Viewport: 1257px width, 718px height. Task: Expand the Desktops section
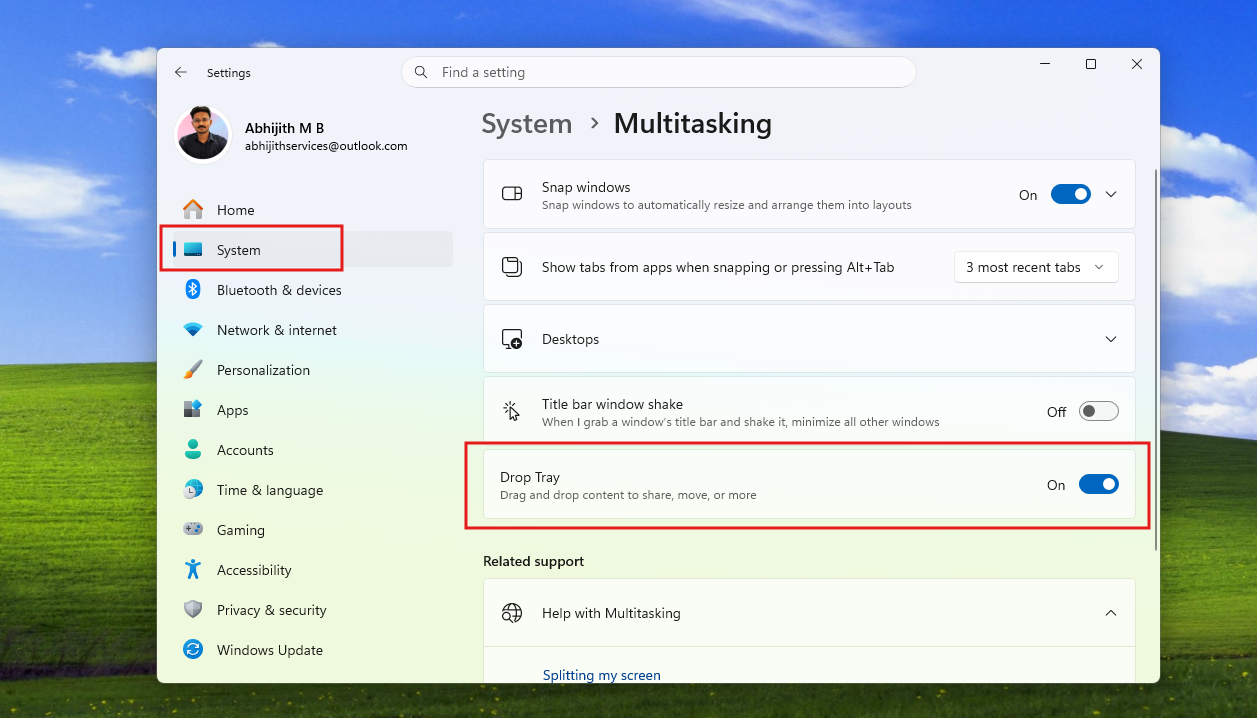pos(1110,339)
